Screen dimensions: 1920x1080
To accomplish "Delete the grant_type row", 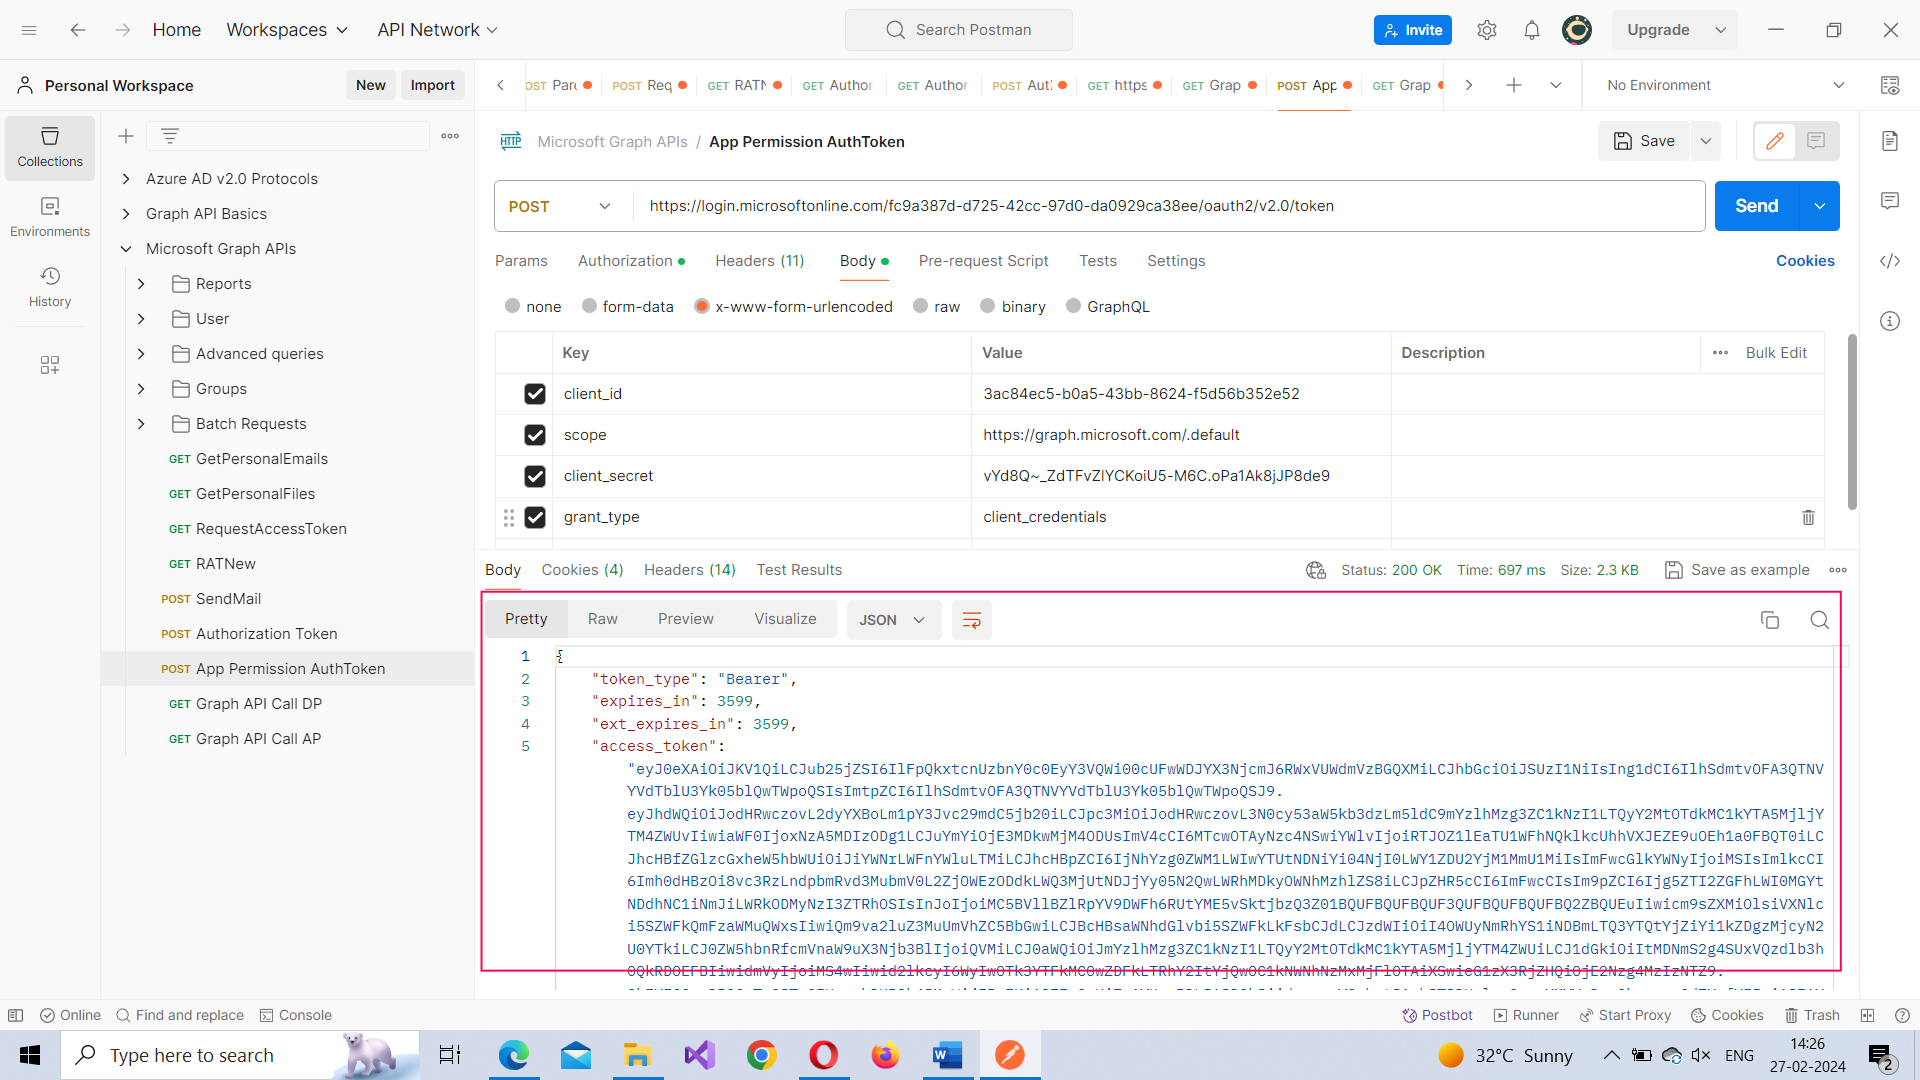I will pyautogui.click(x=1808, y=517).
